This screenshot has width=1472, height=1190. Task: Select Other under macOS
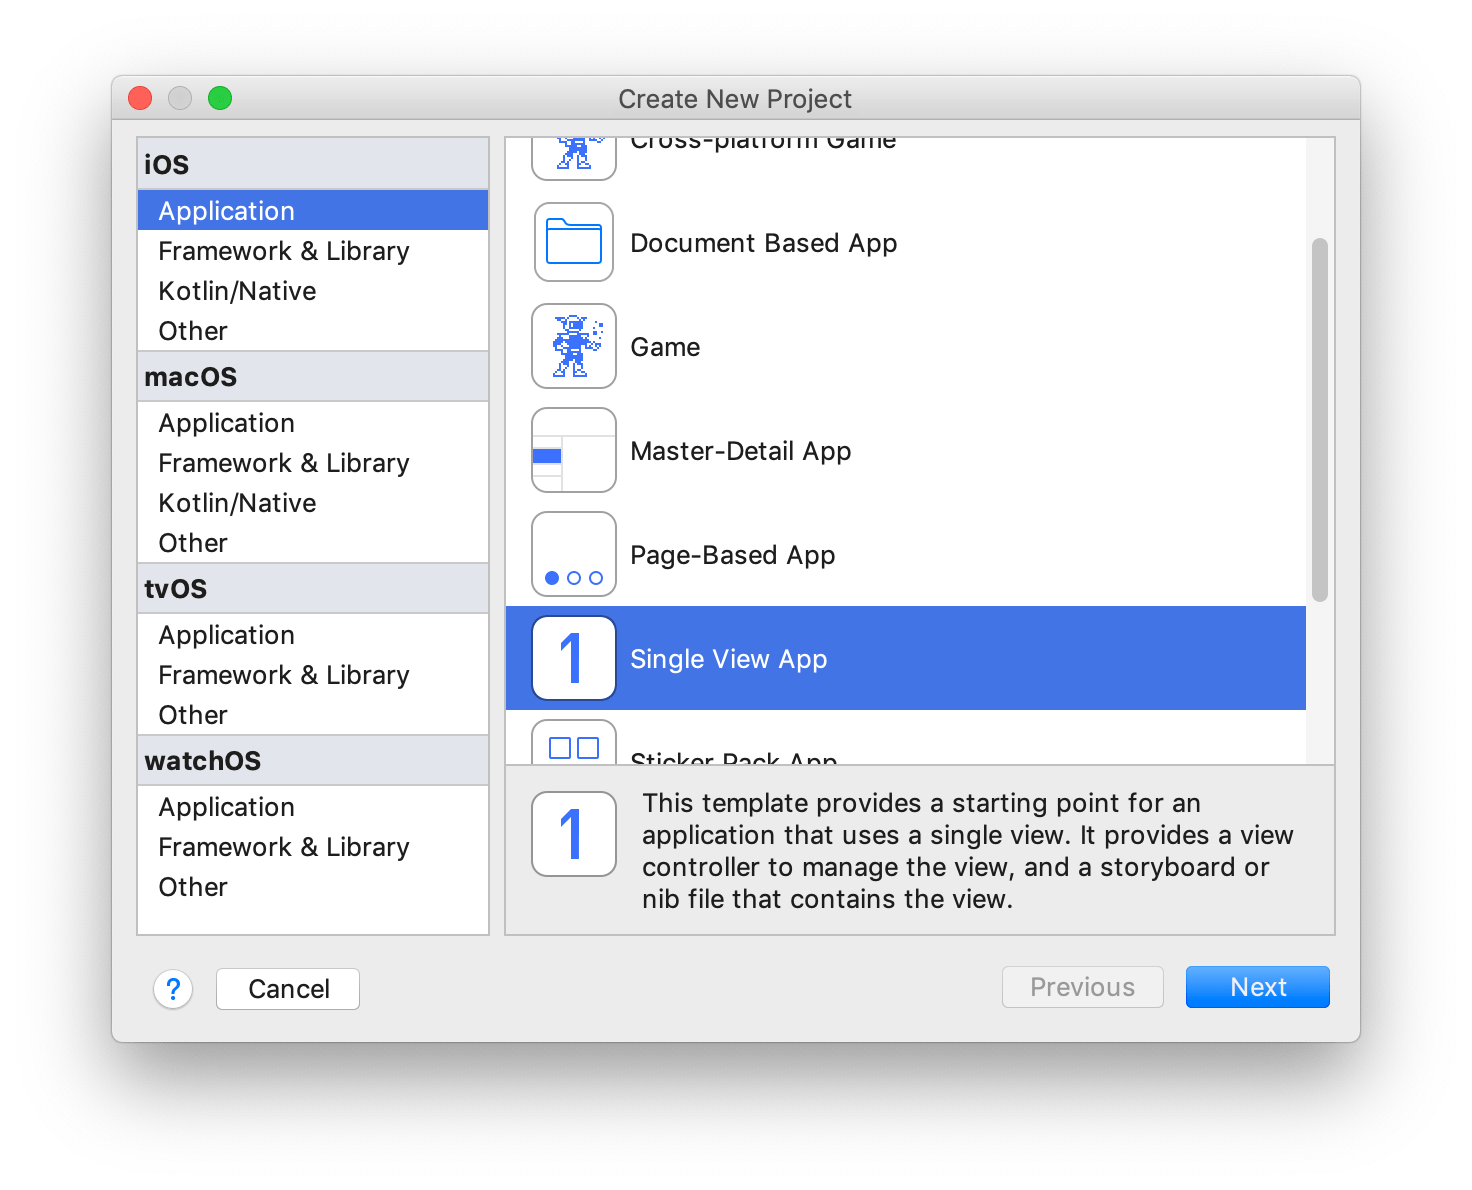313,543
